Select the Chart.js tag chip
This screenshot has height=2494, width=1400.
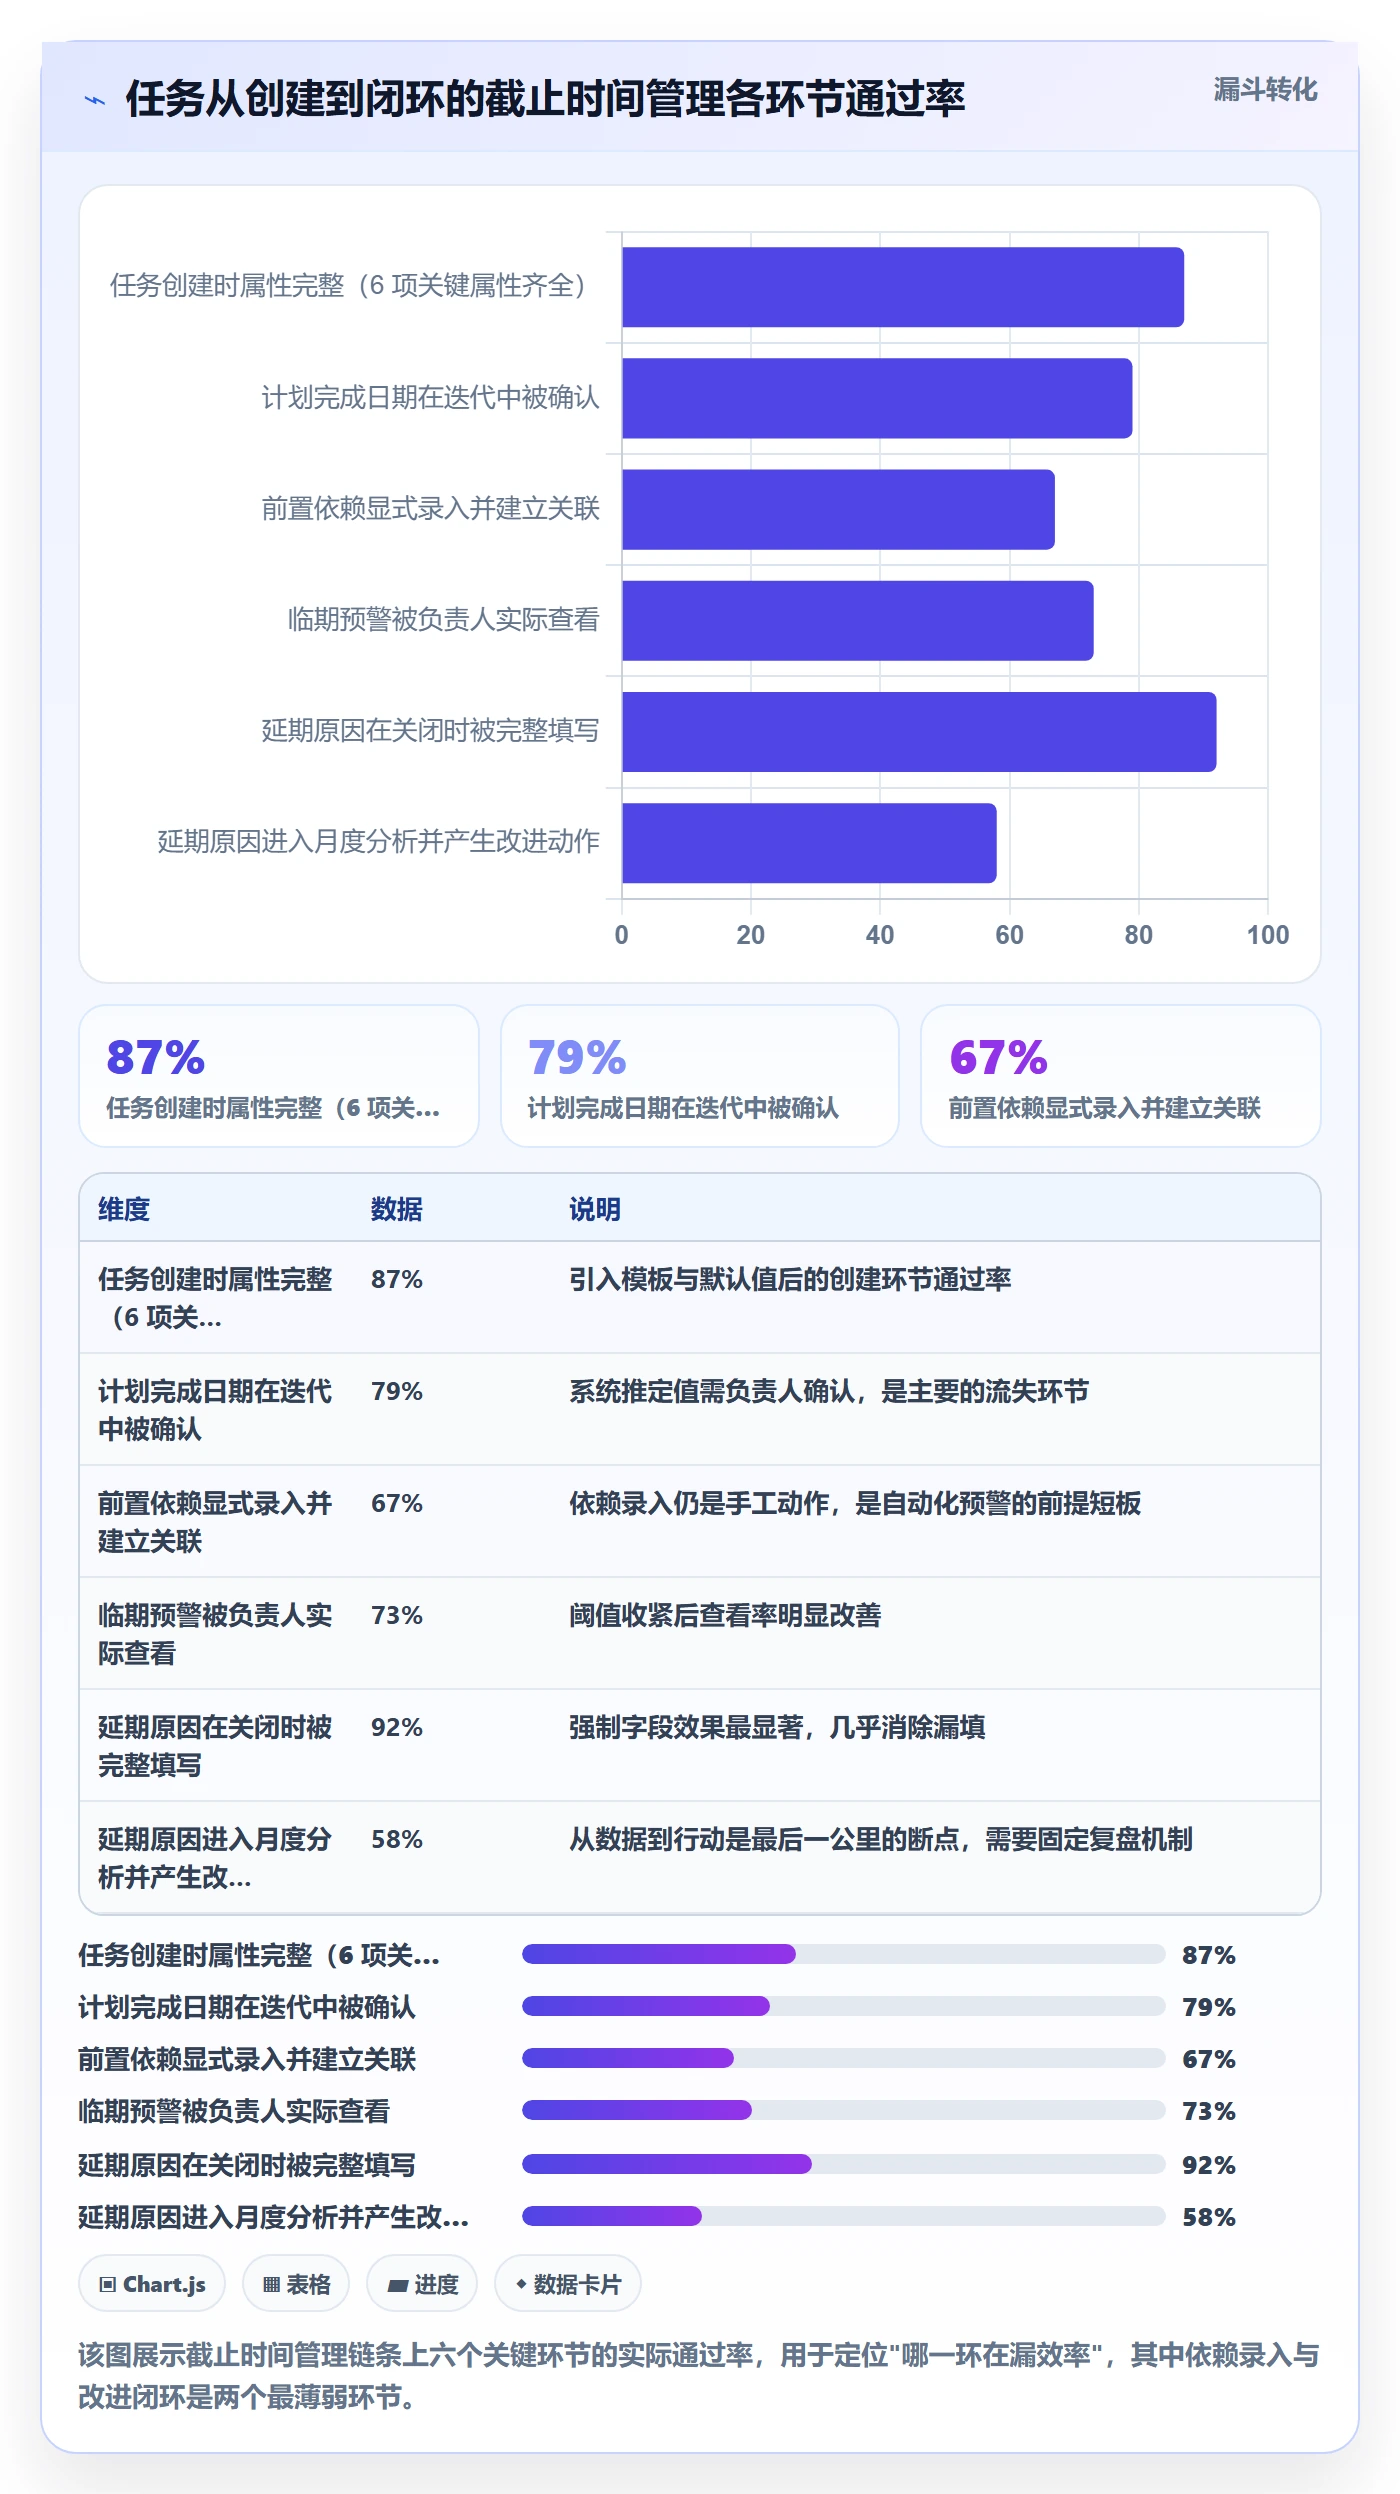[x=152, y=2284]
